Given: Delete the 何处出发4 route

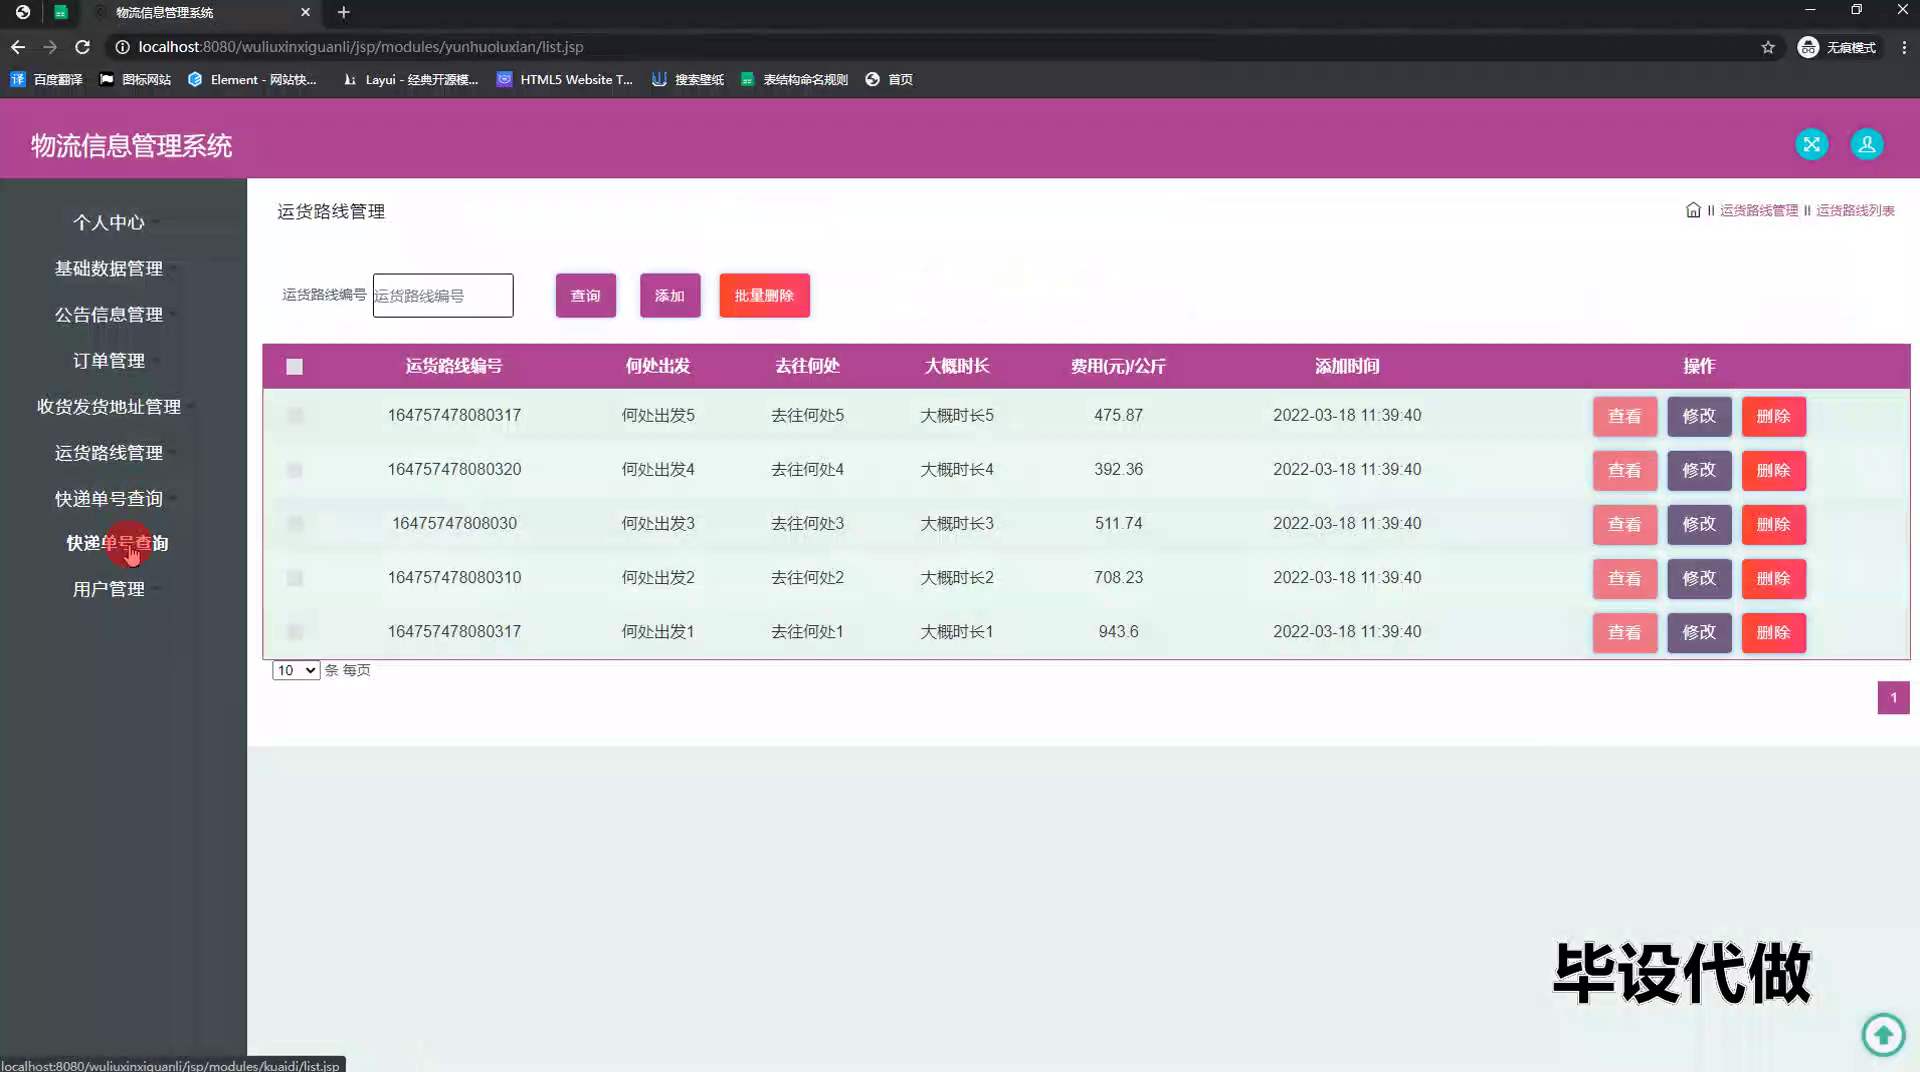Looking at the screenshot, I should point(1773,470).
